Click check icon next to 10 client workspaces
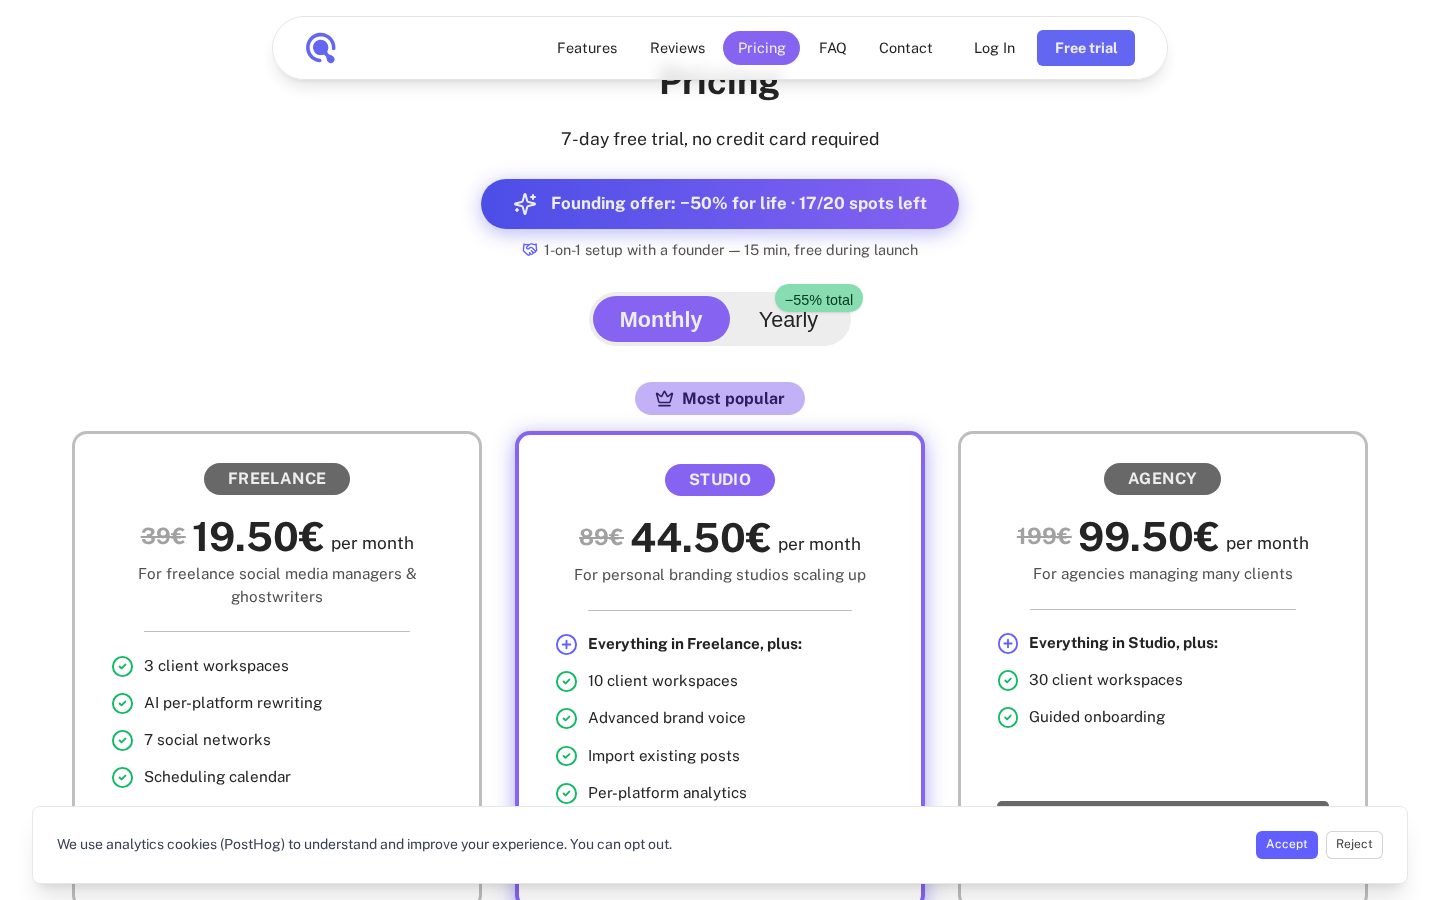The width and height of the screenshot is (1440, 900). 566,681
